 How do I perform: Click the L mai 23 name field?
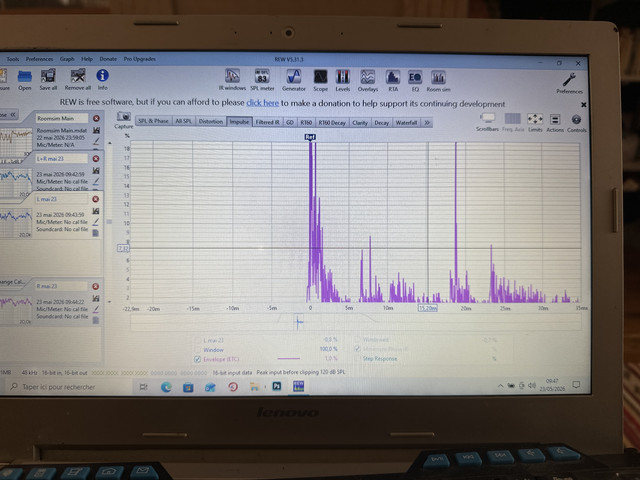coord(62,199)
